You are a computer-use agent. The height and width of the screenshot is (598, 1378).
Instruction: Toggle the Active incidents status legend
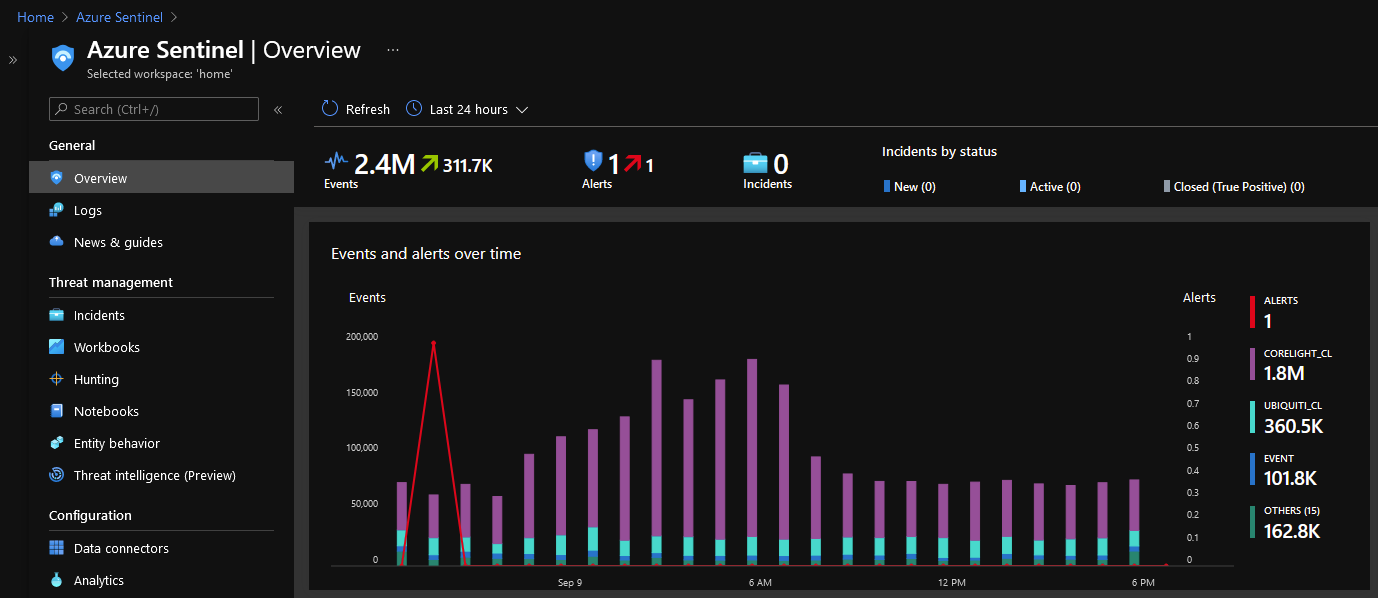coord(1049,186)
